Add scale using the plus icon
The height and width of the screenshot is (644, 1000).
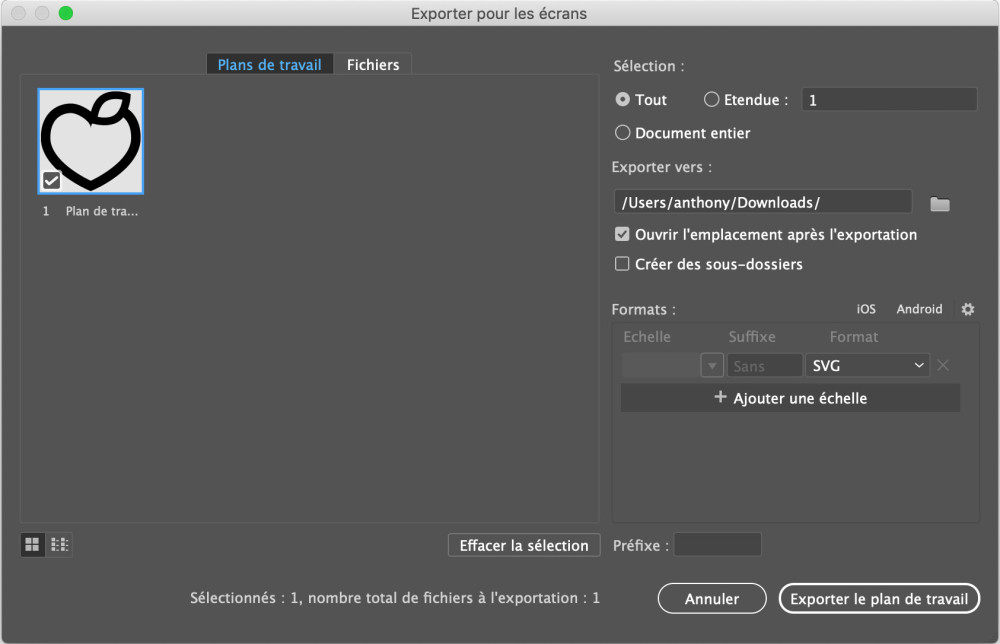pyautogui.click(x=720, y=397)
